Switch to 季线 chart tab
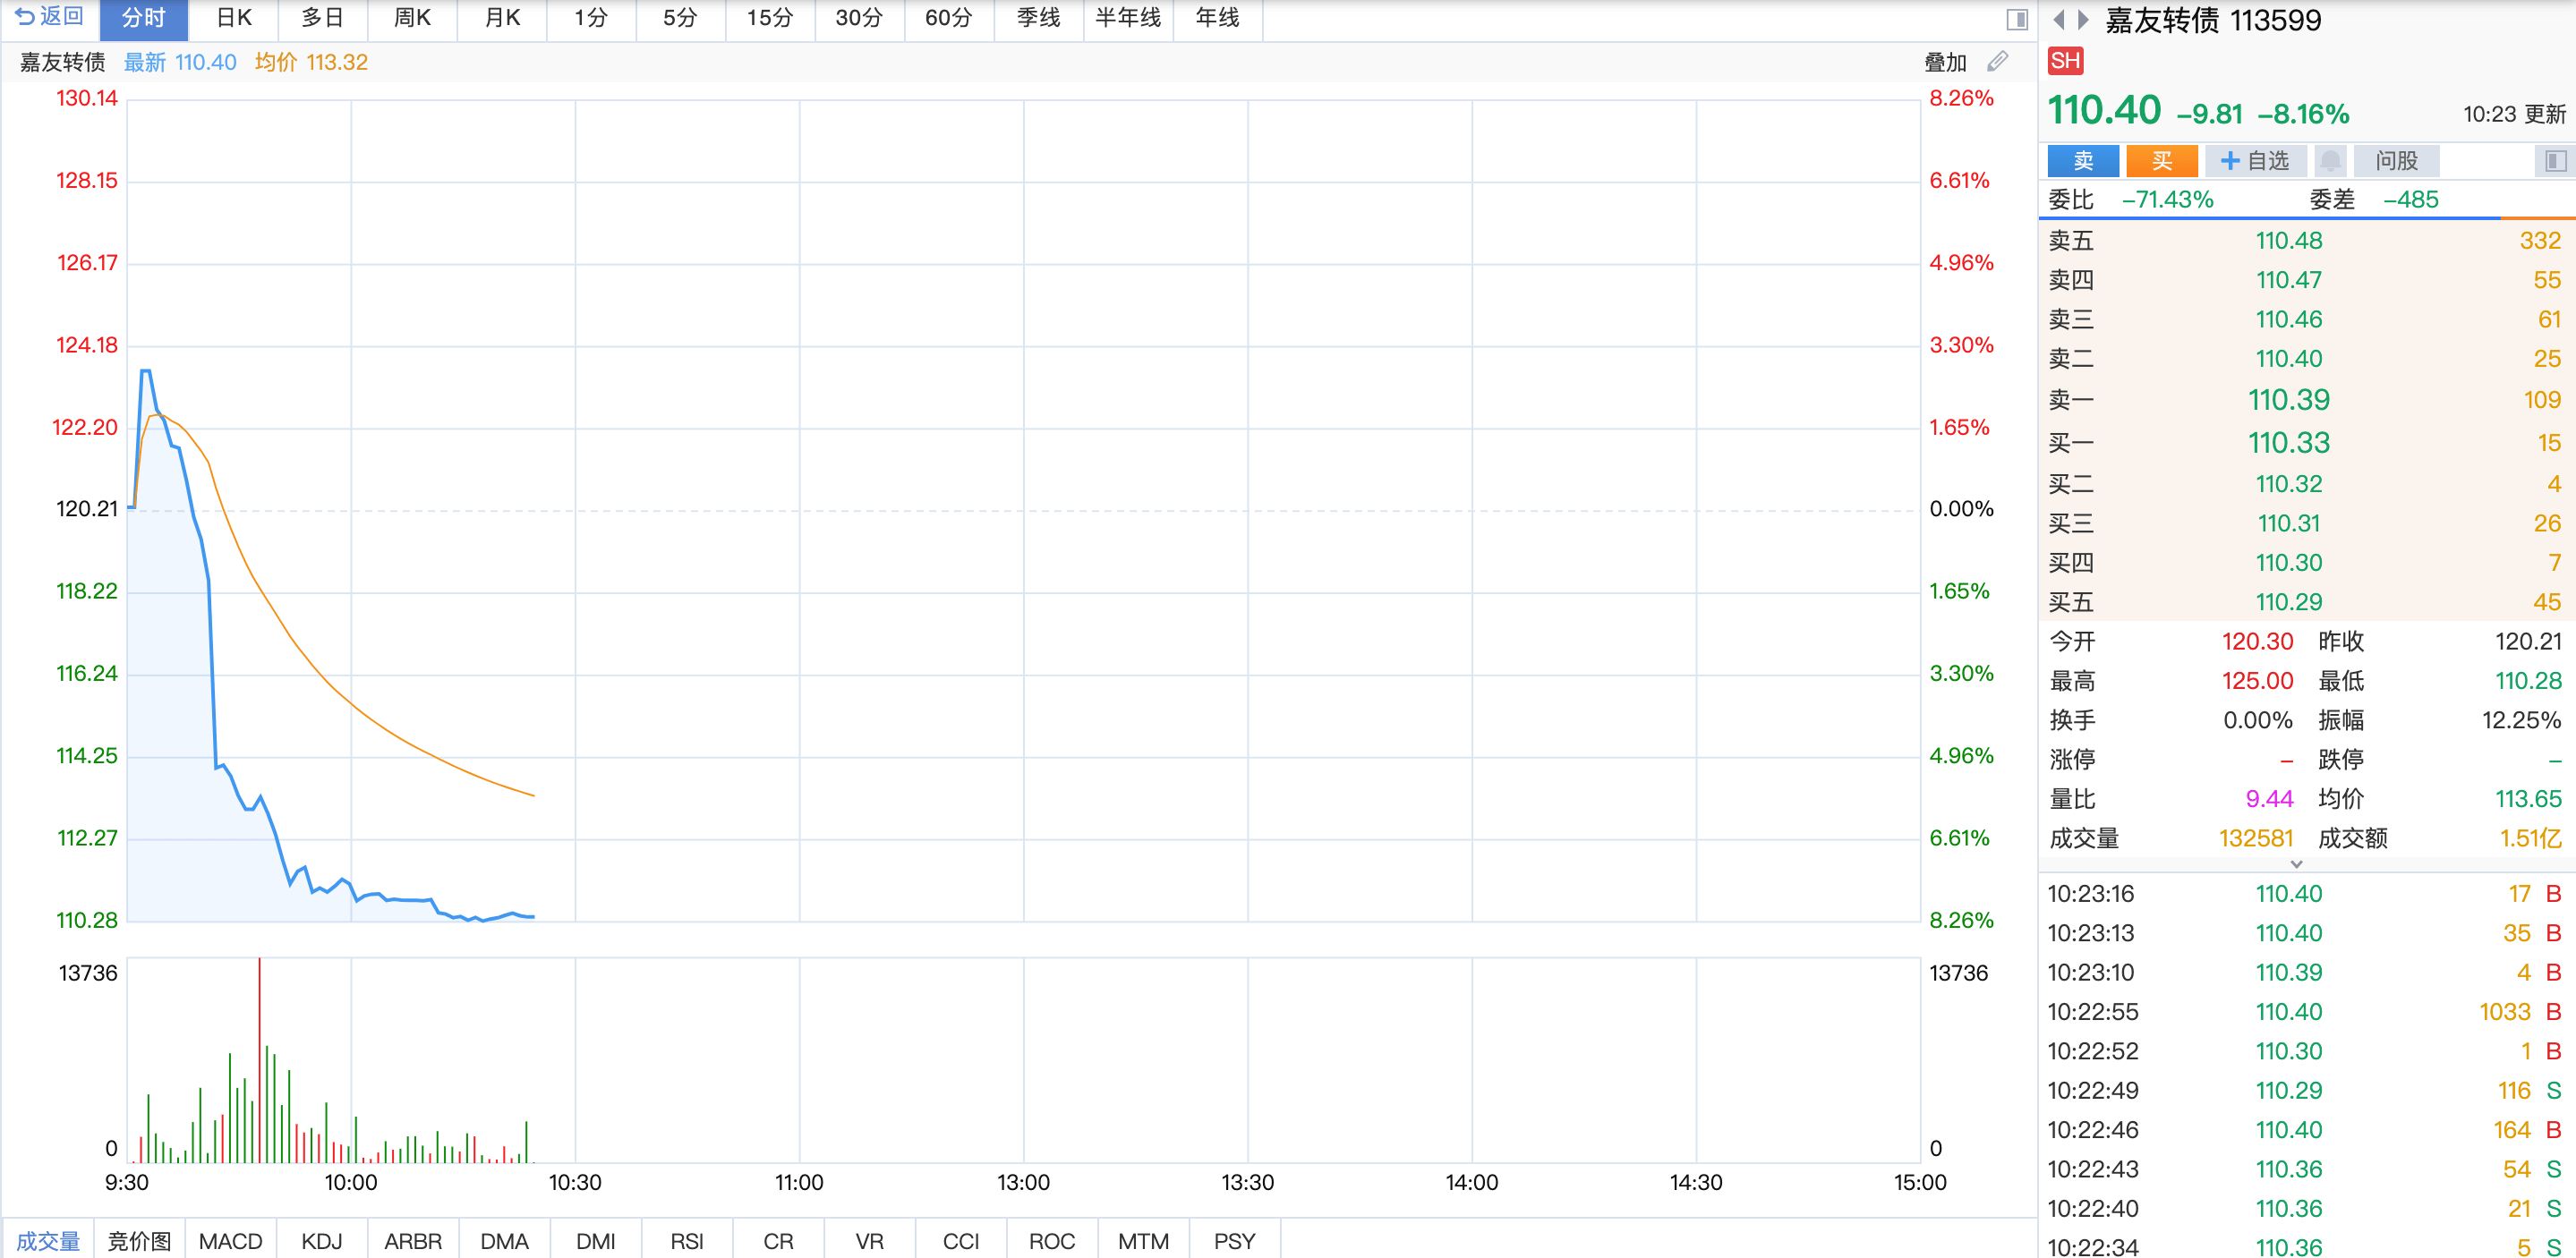Viewport: 2576px width, 1258px height. coord(1039,19)
